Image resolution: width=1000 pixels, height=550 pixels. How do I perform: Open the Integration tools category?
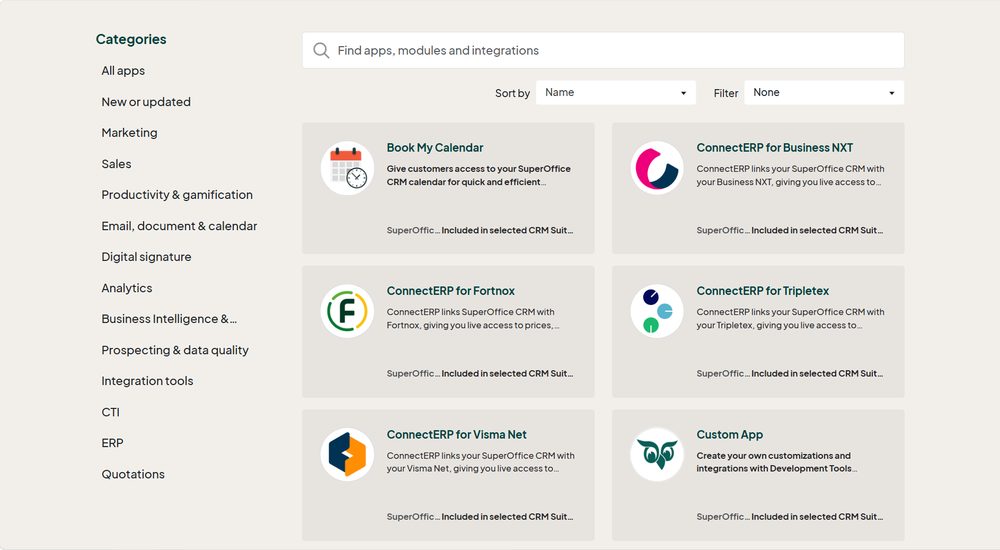click(x=147, y=381)
